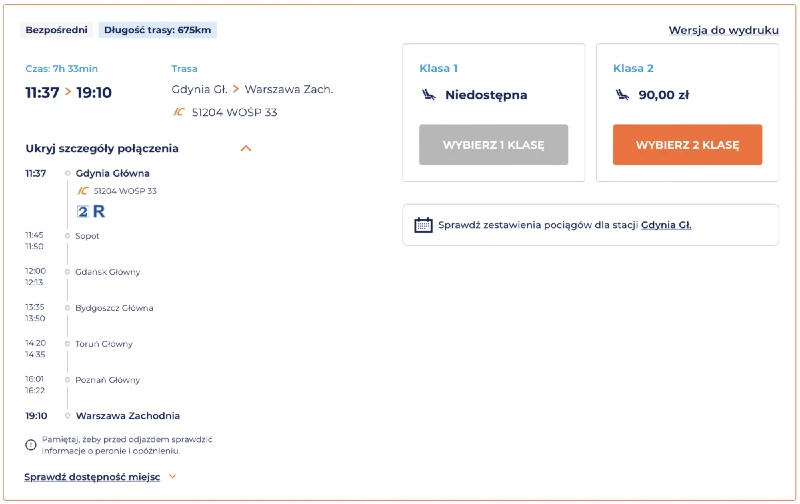Click the info icon by the platform reminder

pyautogui.click(x=31, y=444)
